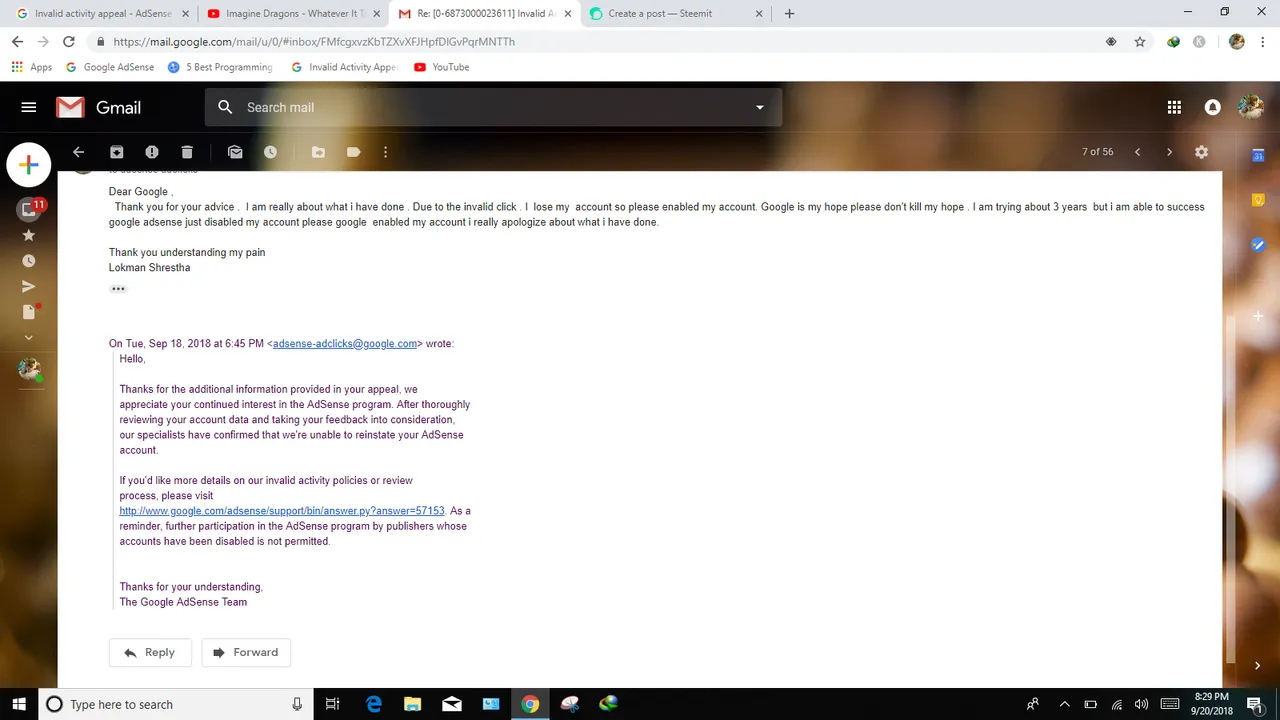
Task: Get add-ons plus icon in side panel
Action: [1259, 316]
